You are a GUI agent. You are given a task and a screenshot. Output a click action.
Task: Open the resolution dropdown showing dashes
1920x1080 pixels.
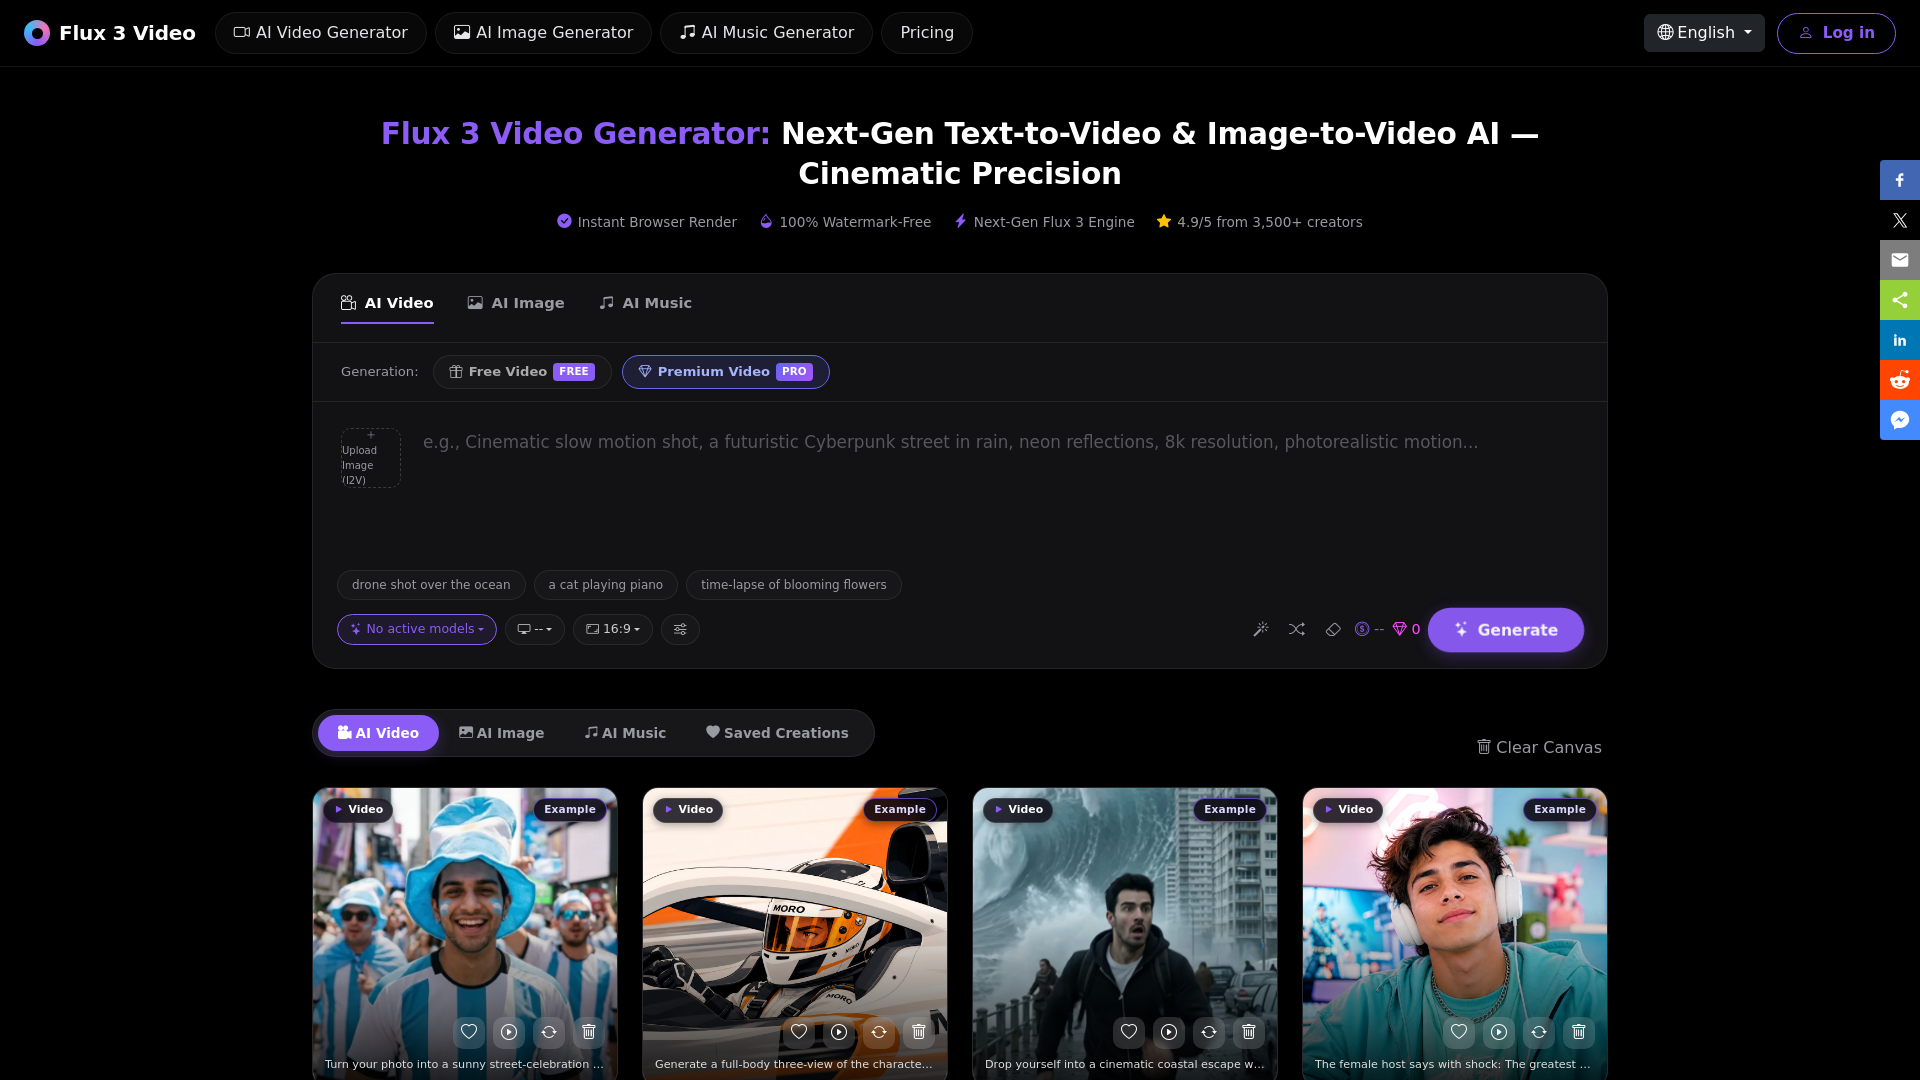point(535,629)
